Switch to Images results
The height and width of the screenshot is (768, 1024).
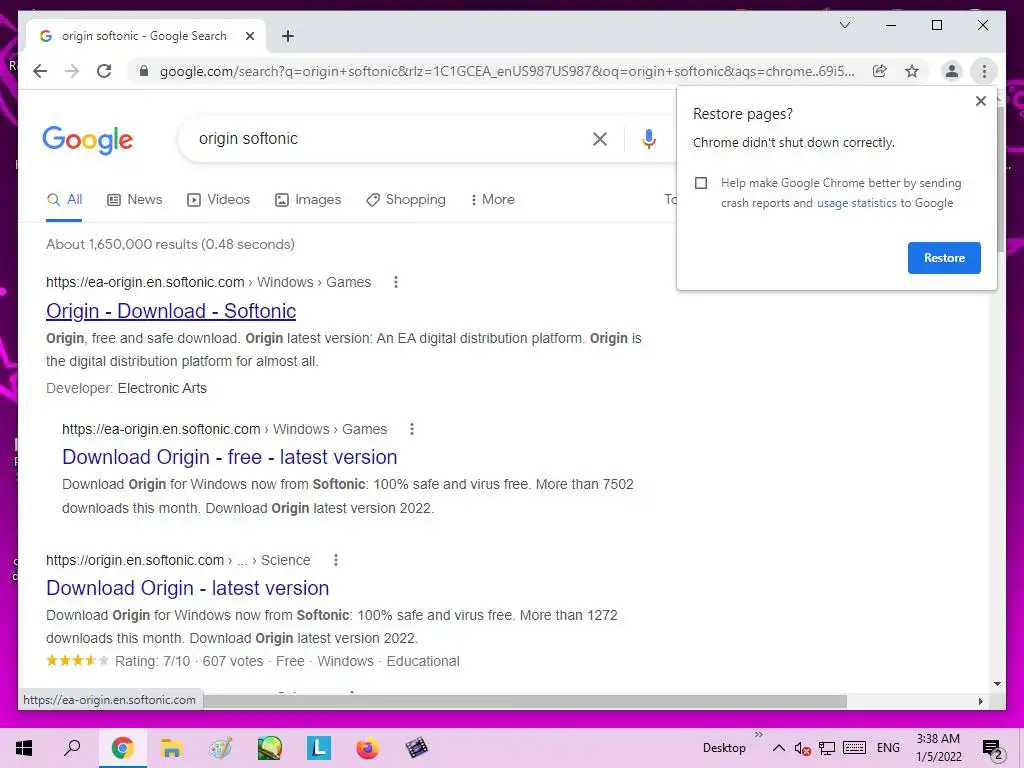(308, 200)
